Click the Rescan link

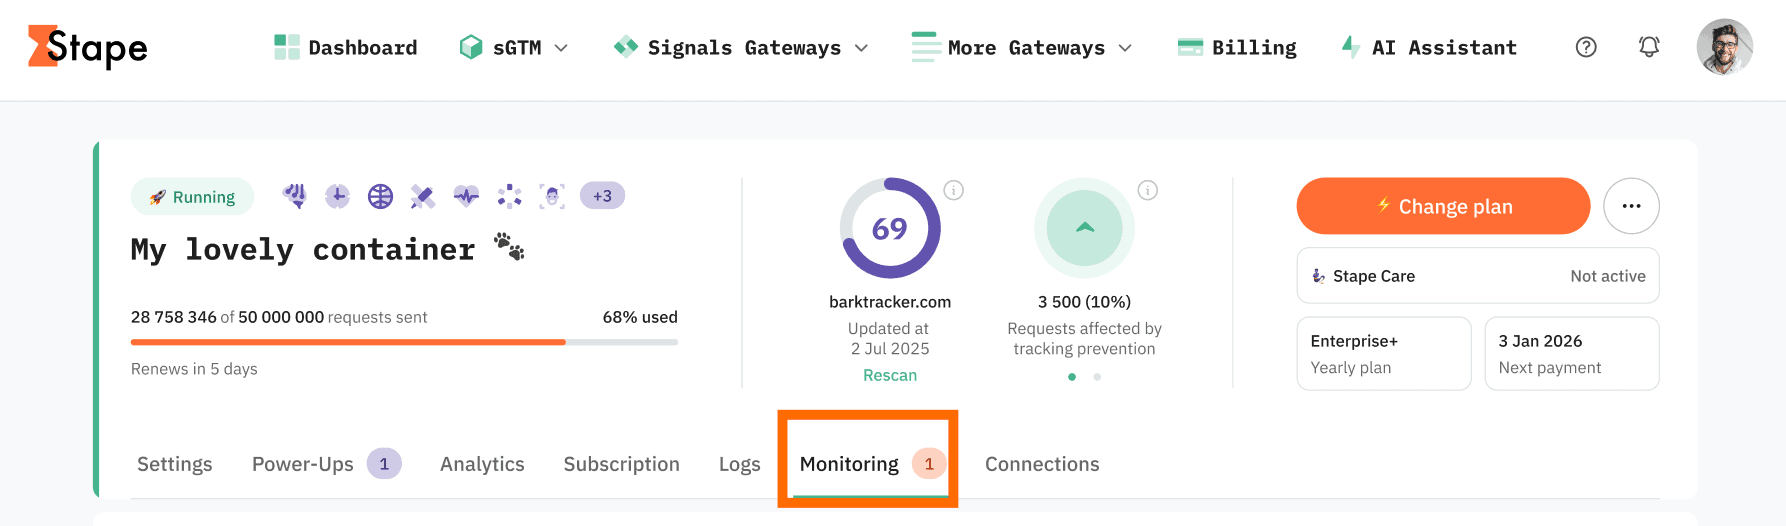point(890,375)
